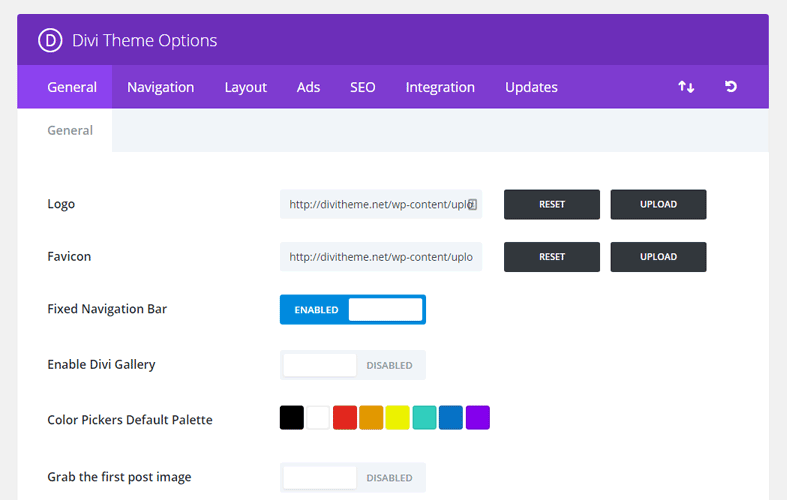Viewport: 787px width, 500px height.
Task: Click the Divi circular D logo icon
Action: 50,40
